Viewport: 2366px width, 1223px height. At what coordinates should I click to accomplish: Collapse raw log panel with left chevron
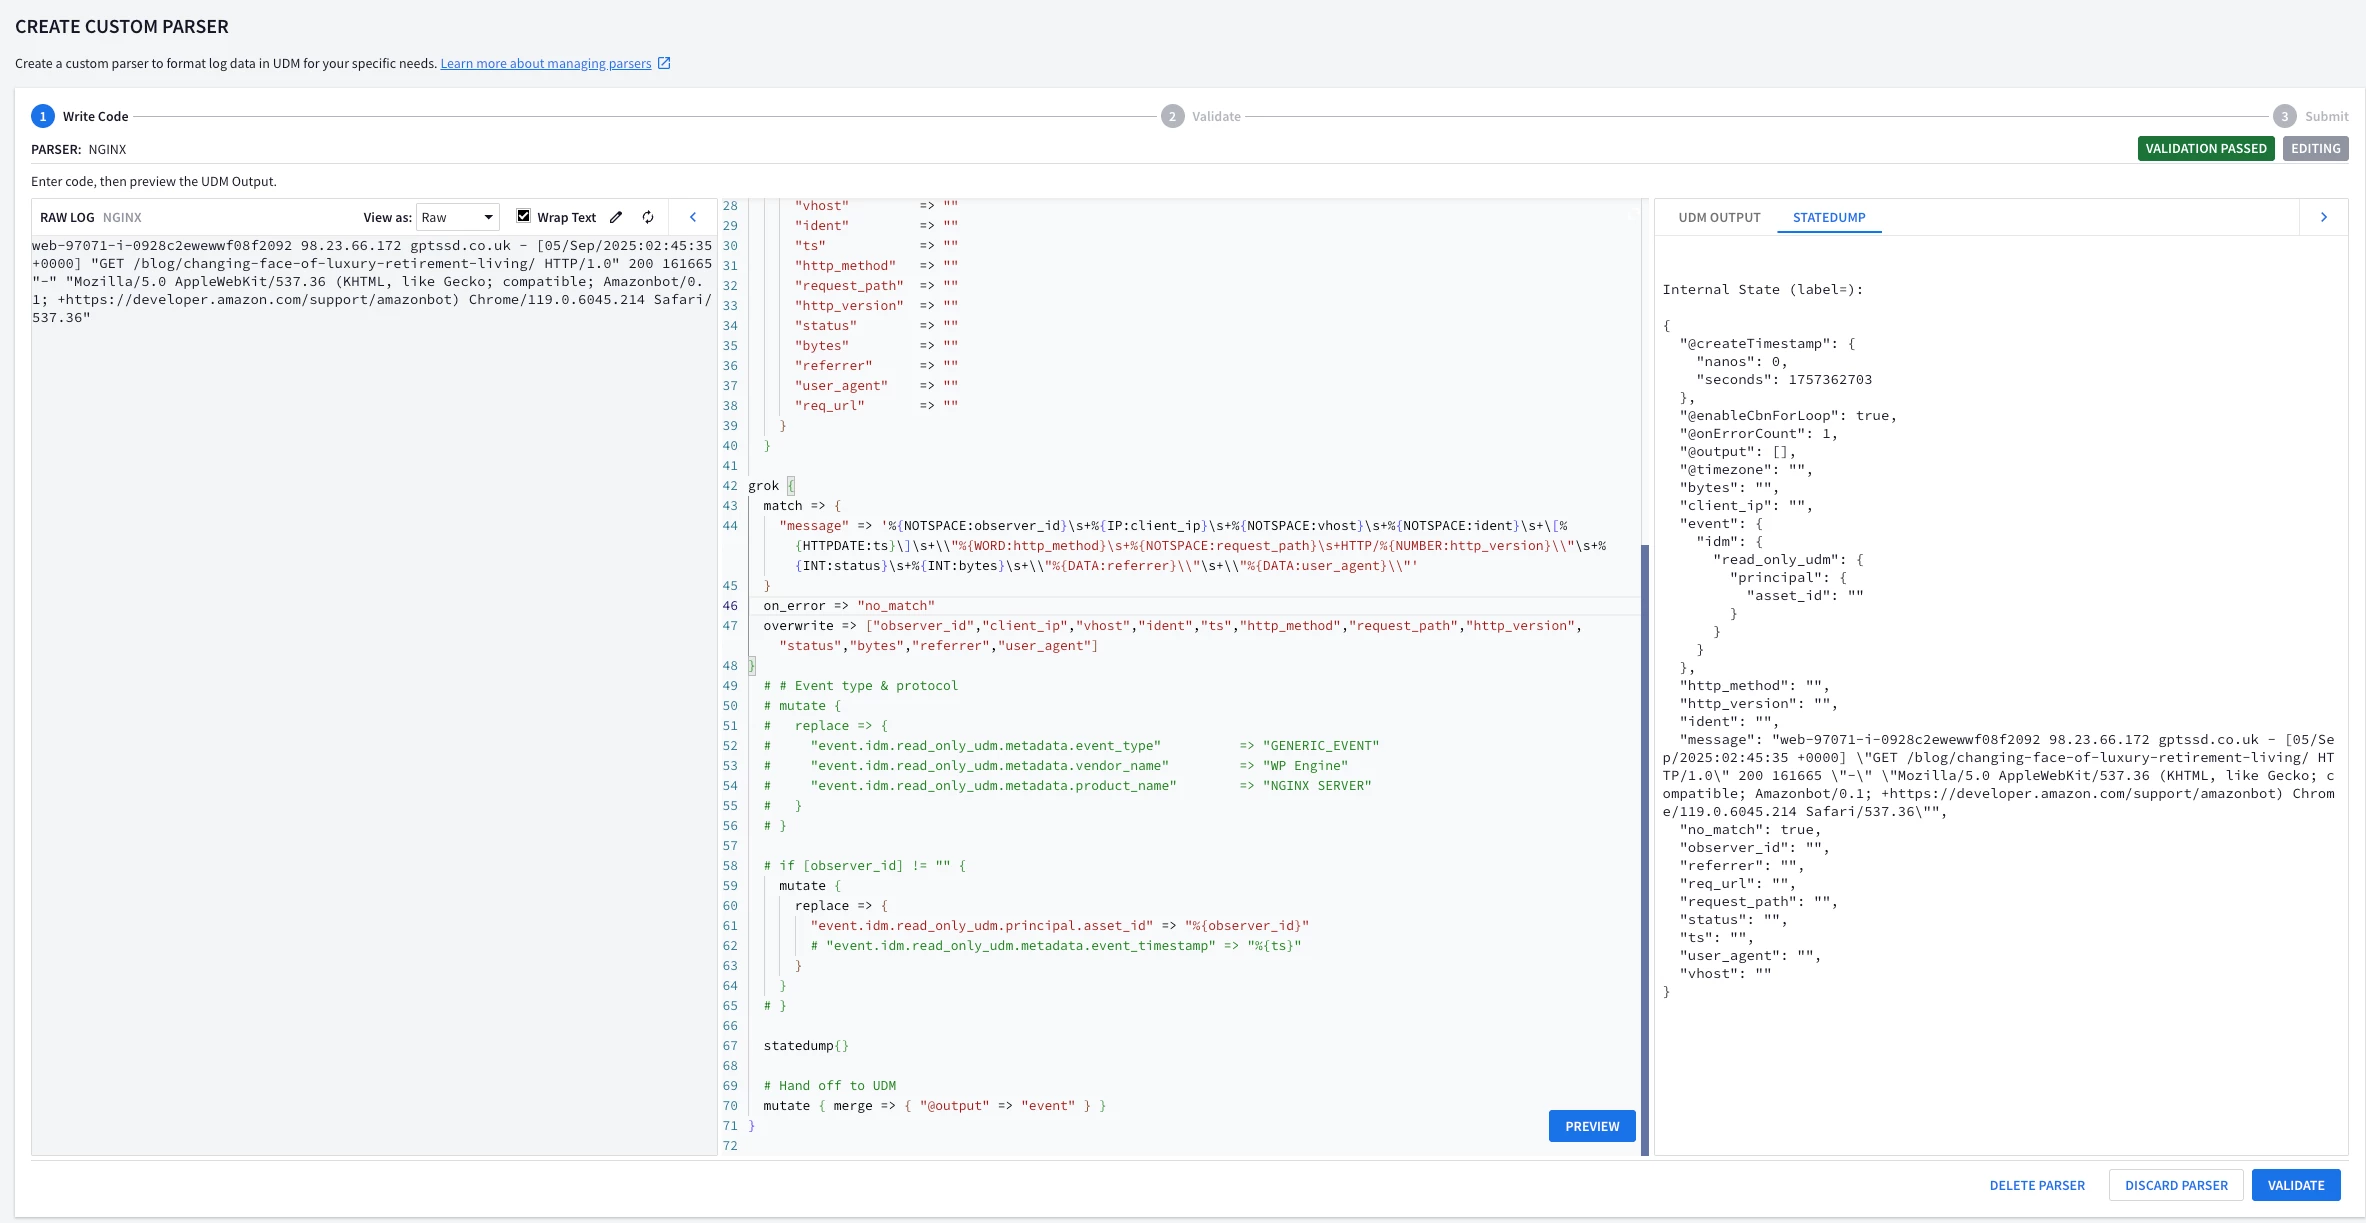point(693,217)
